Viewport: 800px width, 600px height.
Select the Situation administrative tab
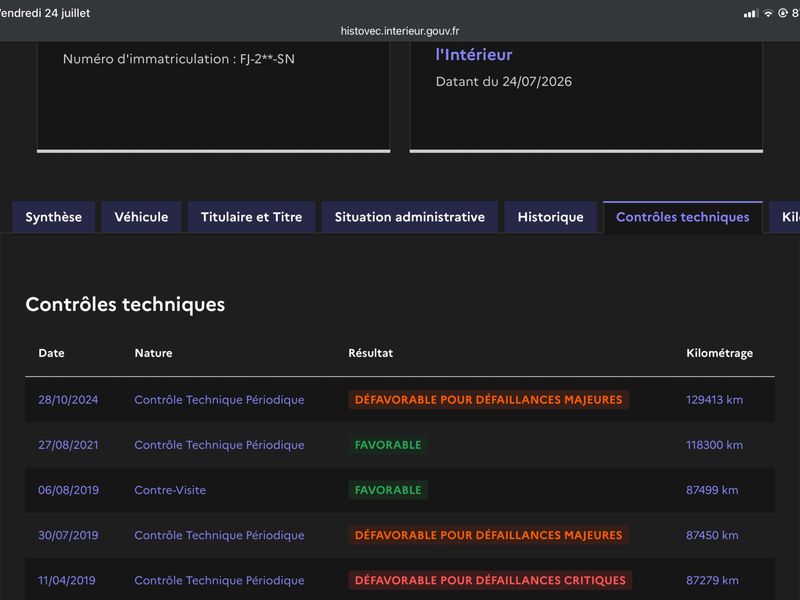point(410,217)
